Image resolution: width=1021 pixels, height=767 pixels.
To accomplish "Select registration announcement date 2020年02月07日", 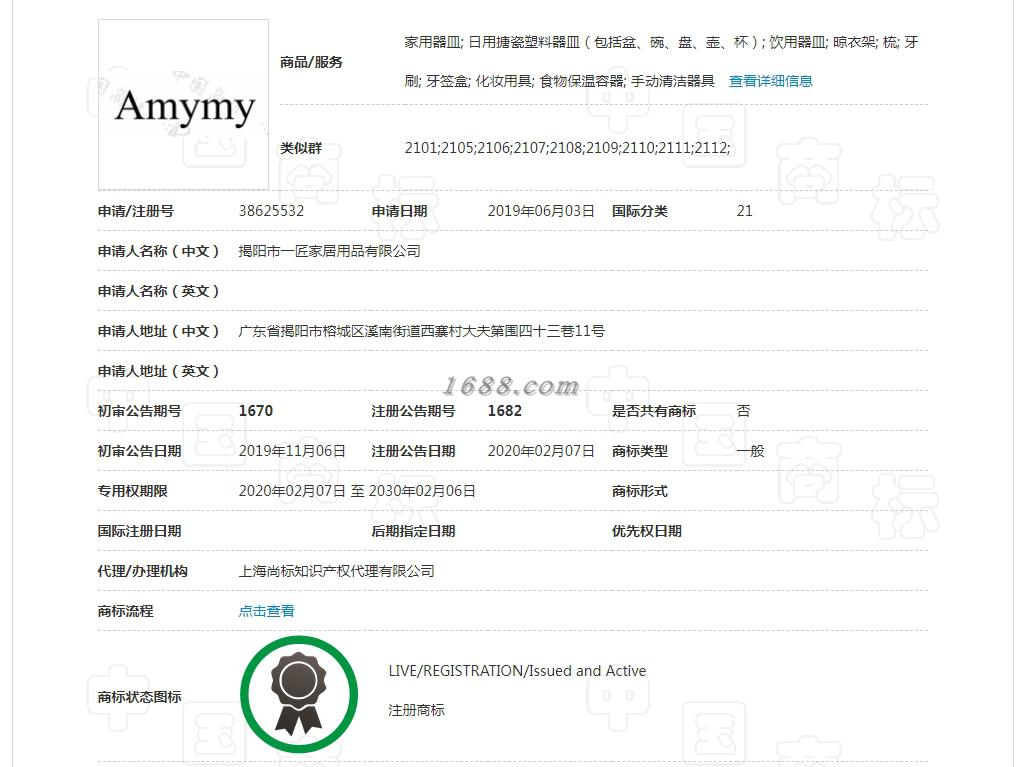I will 541,451.
